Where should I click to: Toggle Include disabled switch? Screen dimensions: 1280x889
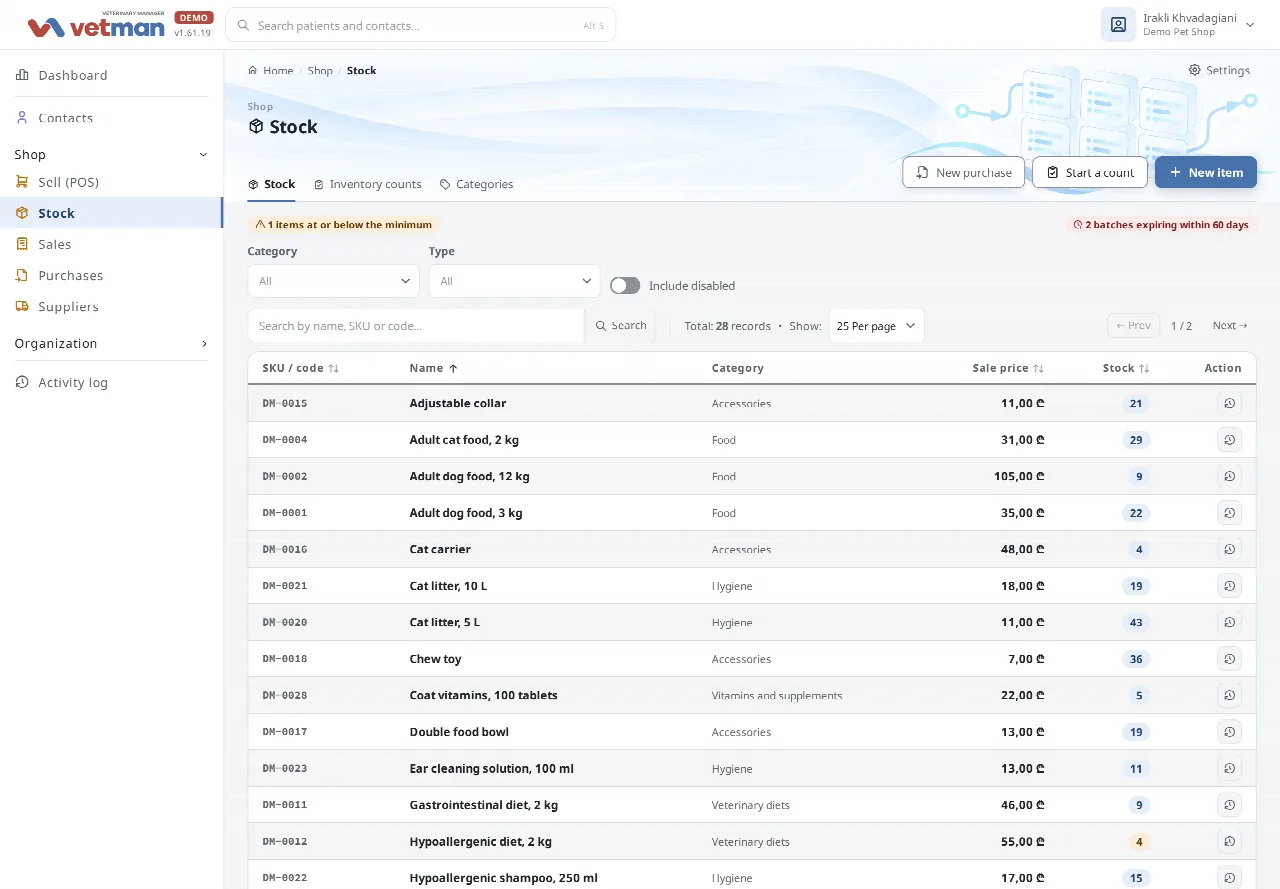pos(625,285)
